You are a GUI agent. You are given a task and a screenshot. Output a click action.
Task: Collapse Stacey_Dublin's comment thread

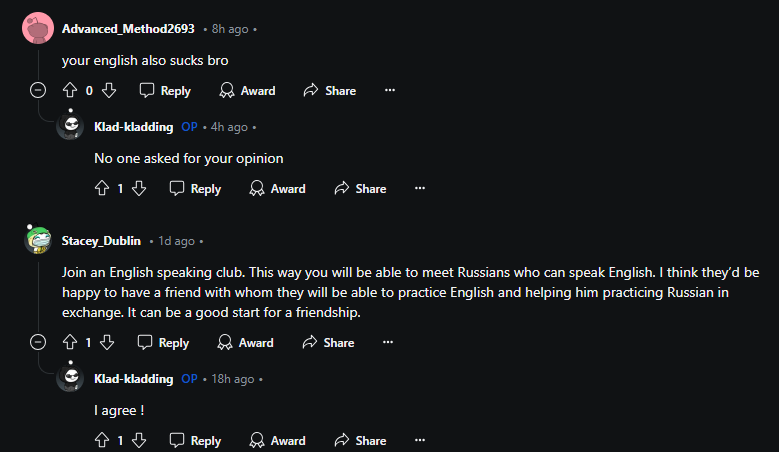(39, 343)
